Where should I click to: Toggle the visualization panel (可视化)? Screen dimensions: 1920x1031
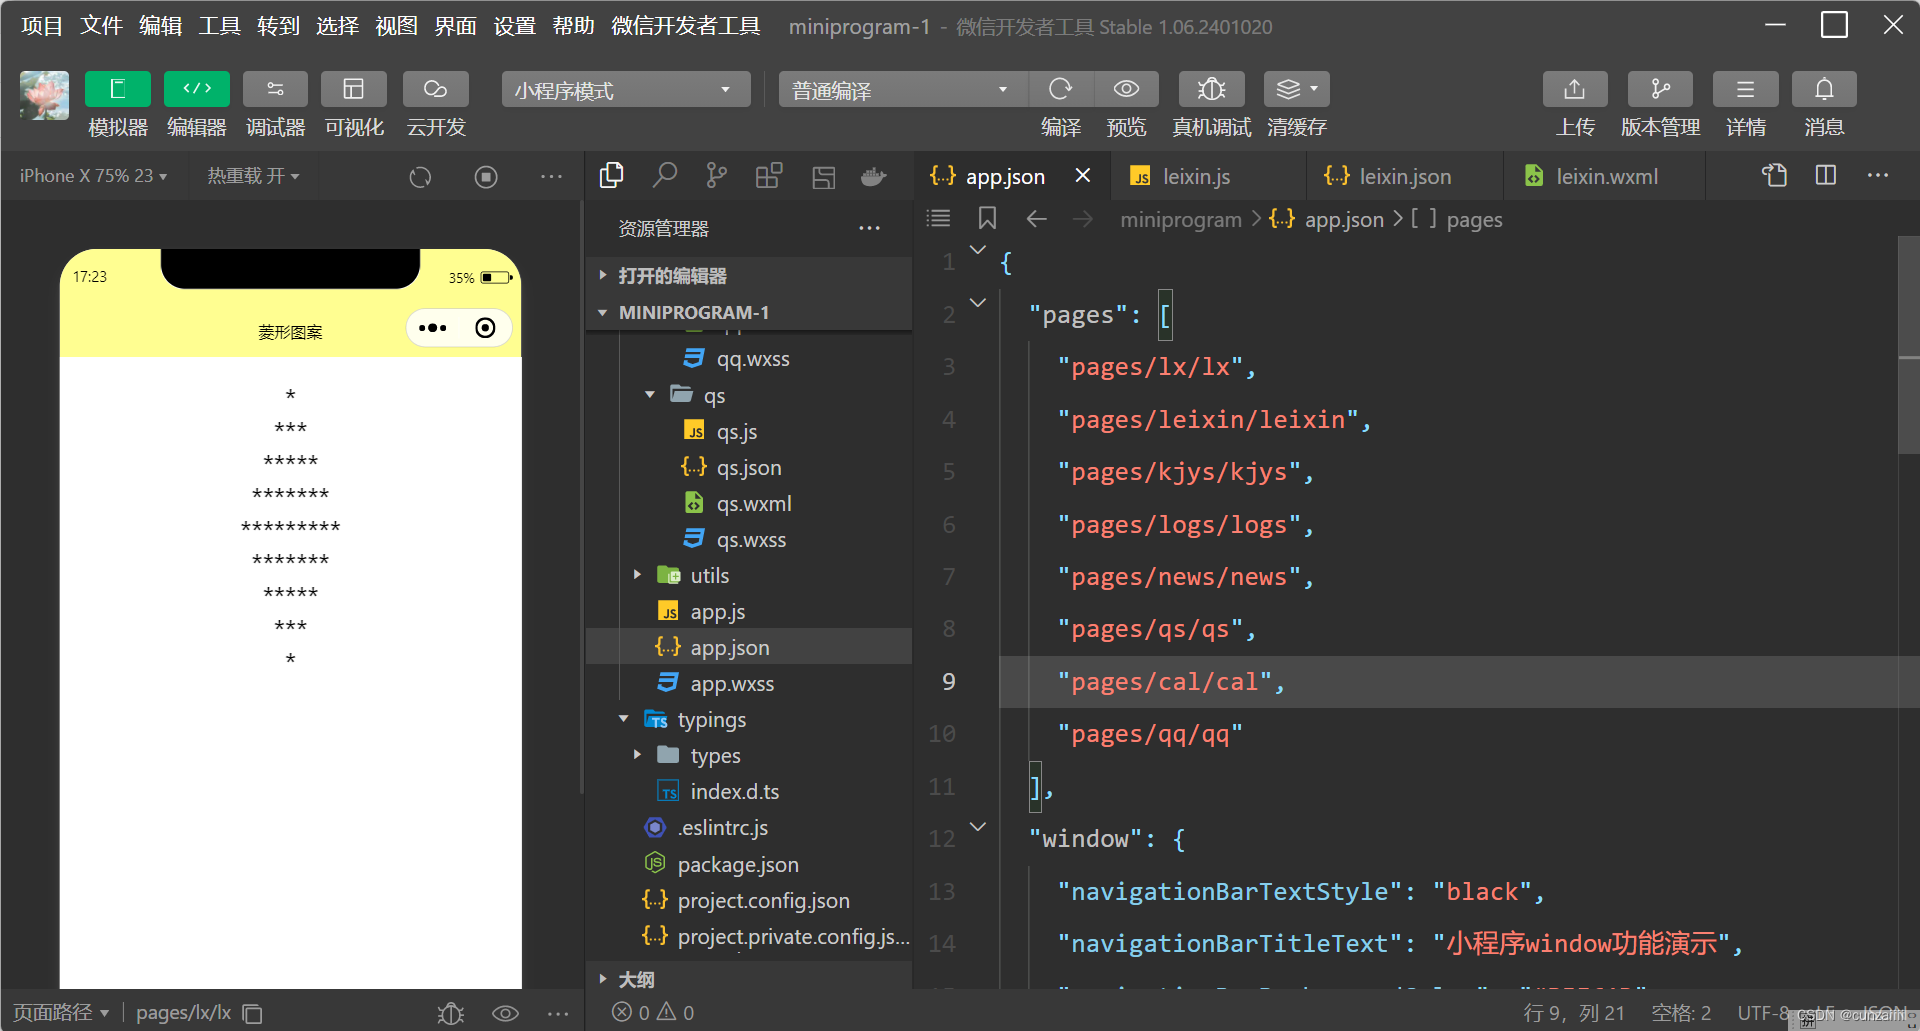pos(353,89)
